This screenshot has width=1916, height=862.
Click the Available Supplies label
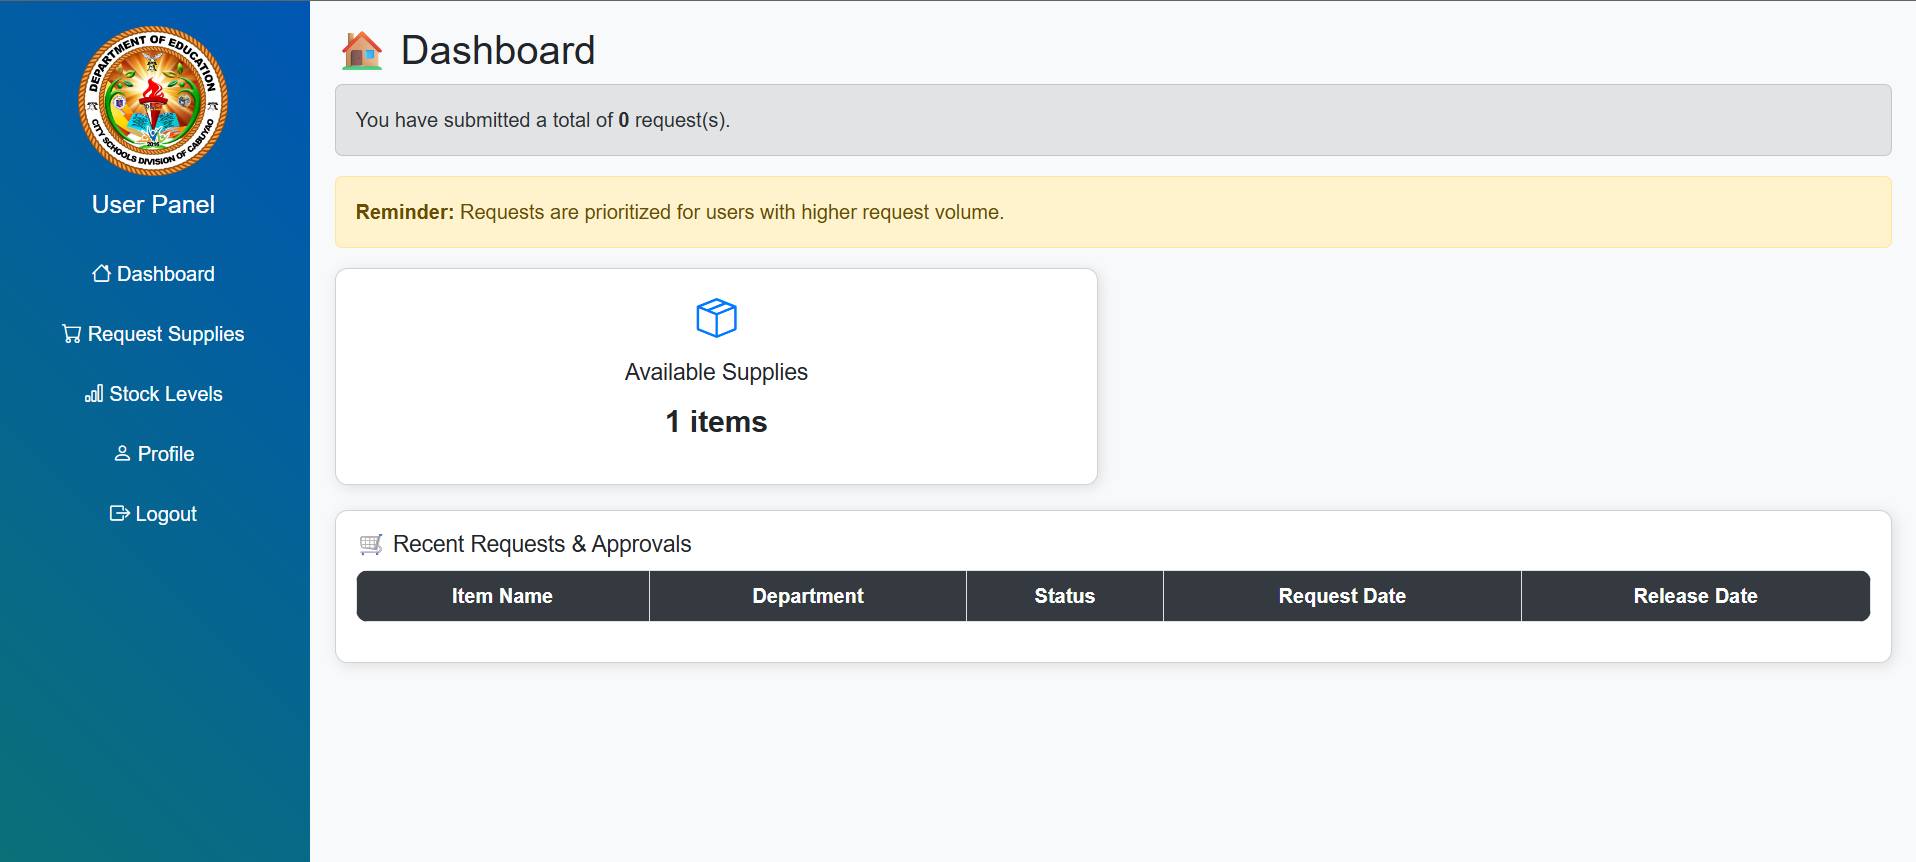716,372
